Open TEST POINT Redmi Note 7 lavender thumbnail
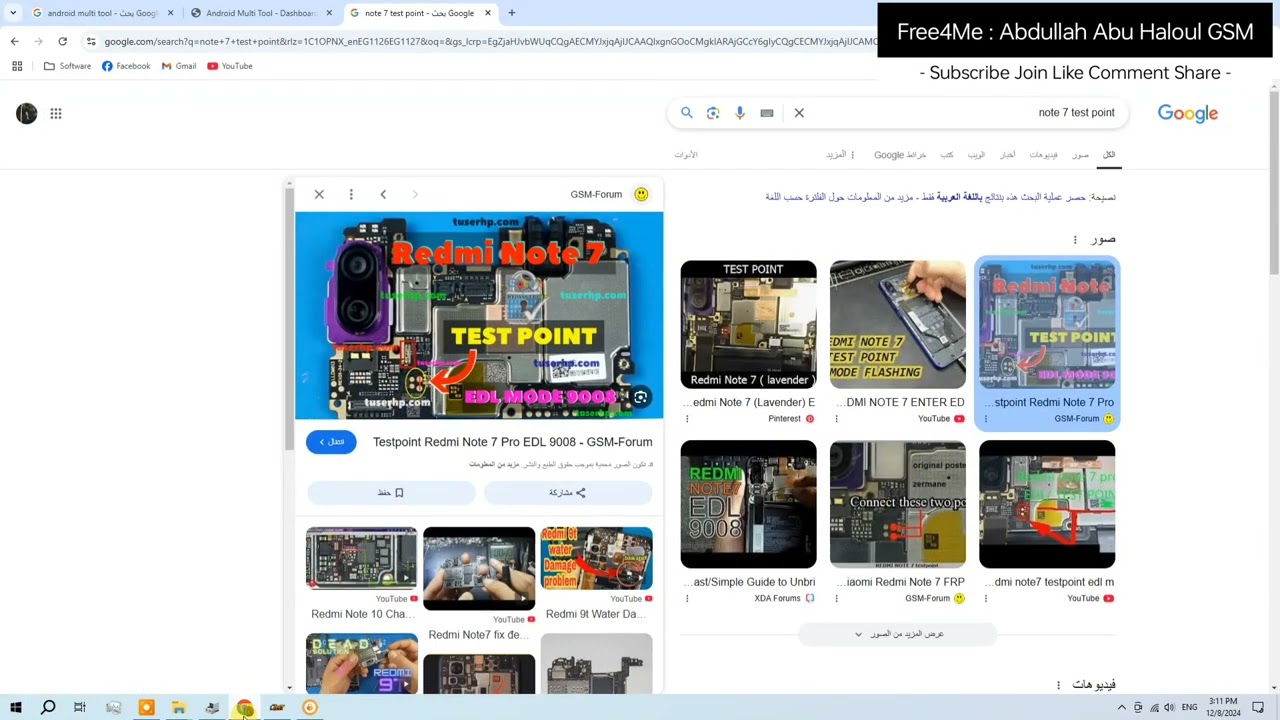 point(748,324)
